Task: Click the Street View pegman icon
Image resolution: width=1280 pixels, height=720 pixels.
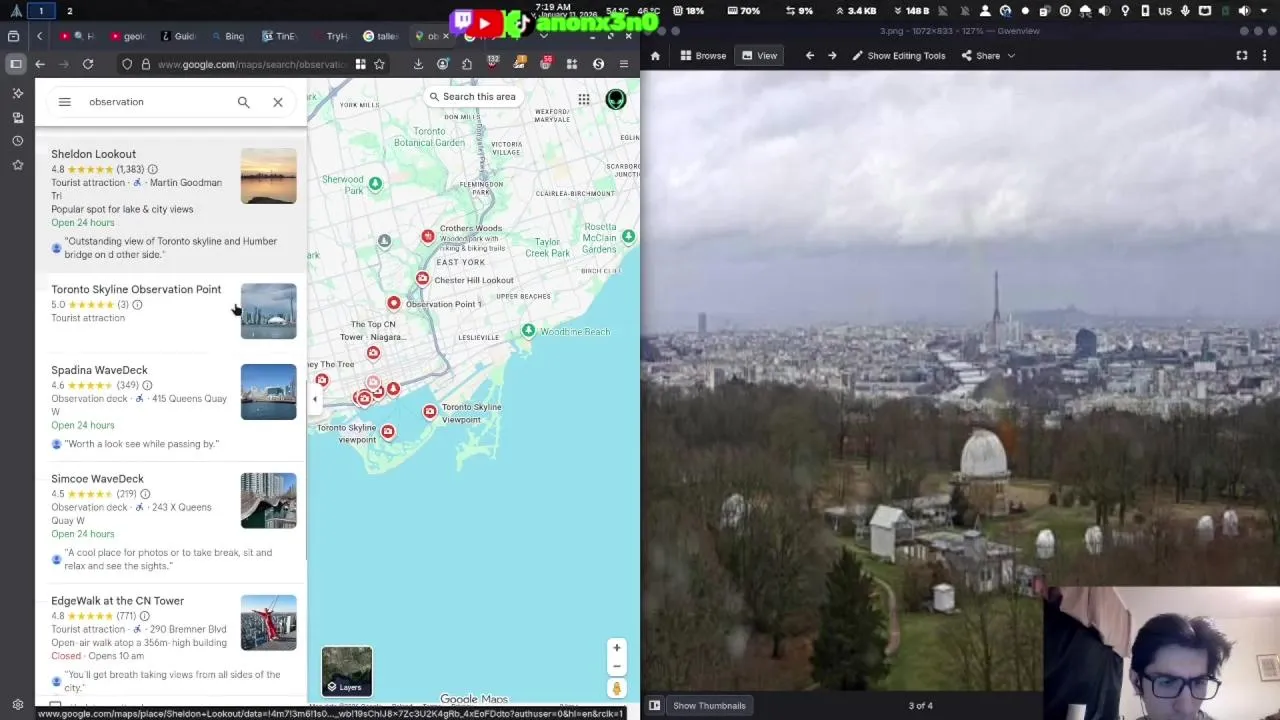Action: tap(617, 688)
